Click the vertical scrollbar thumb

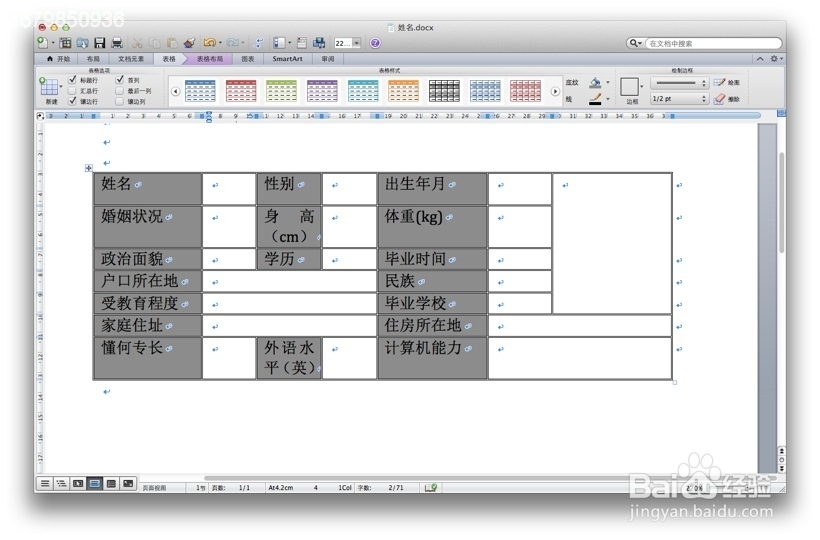(782, 202)
